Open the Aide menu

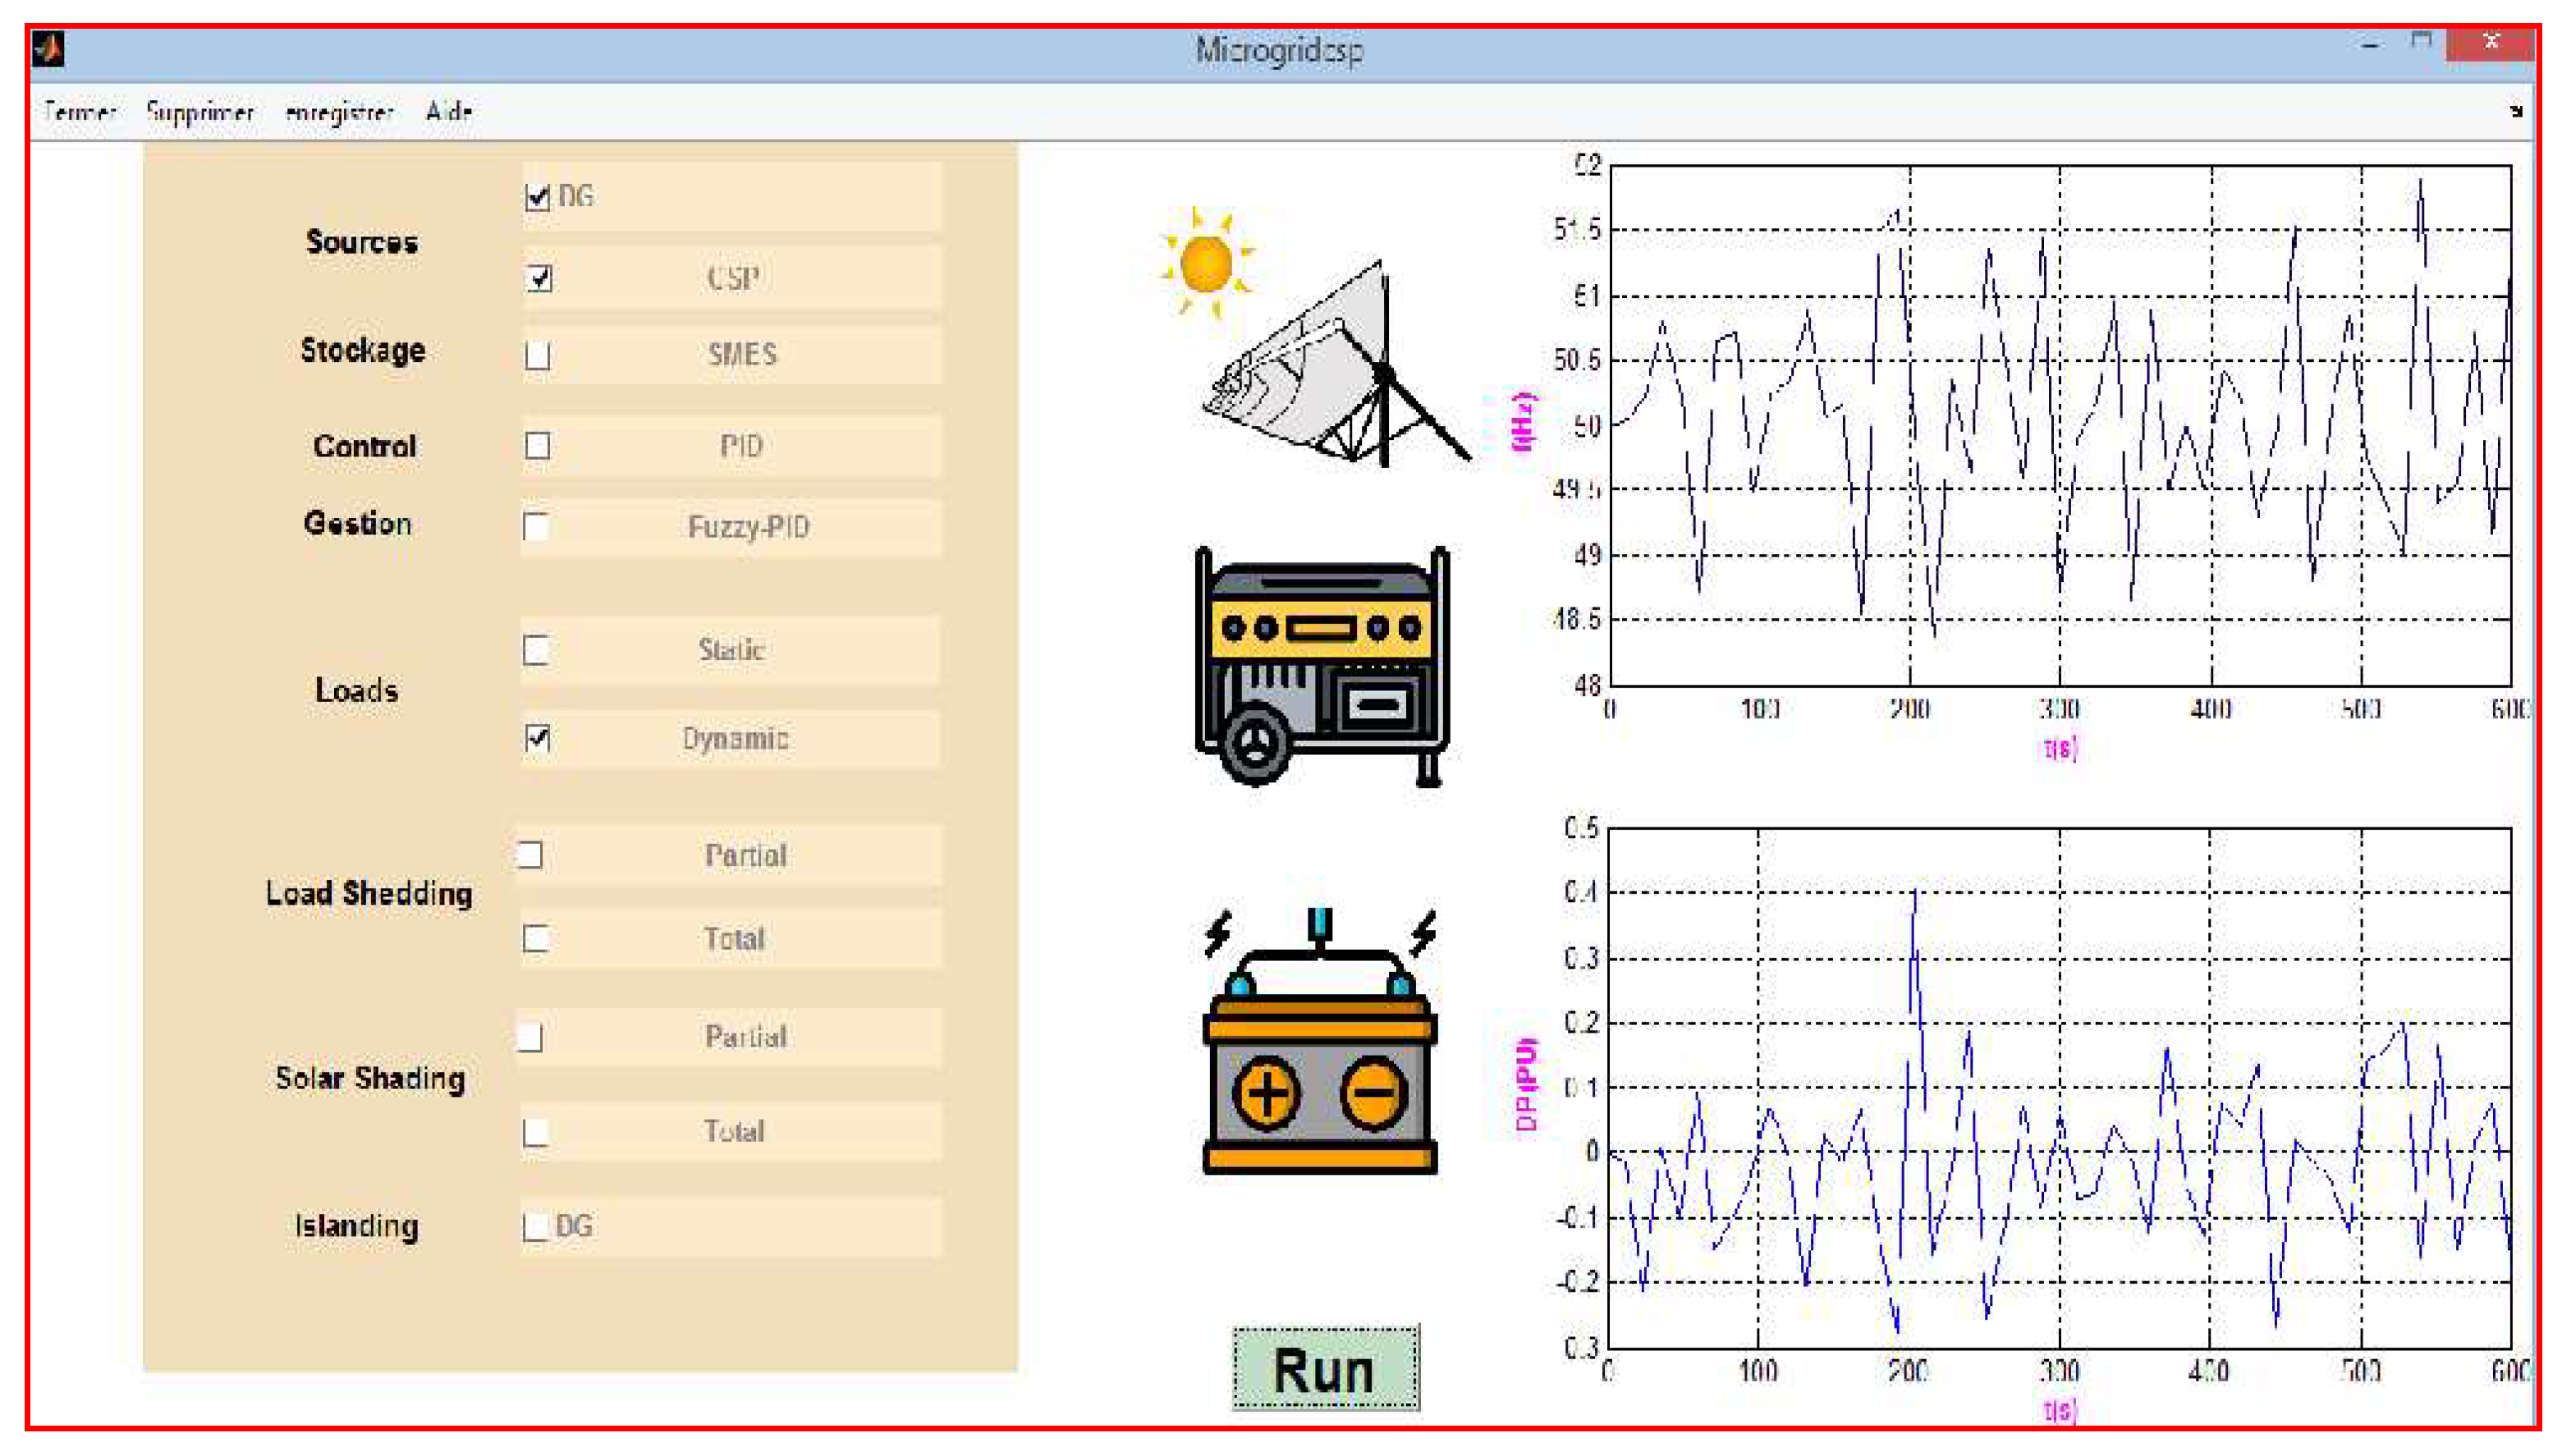(448, 111)
